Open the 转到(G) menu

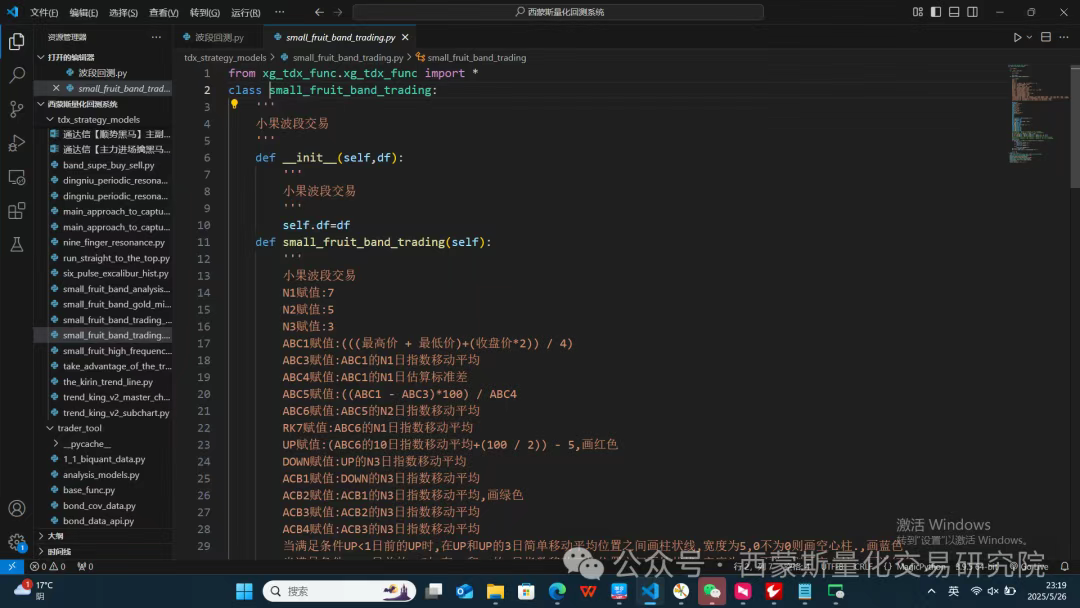coord(205,12)
